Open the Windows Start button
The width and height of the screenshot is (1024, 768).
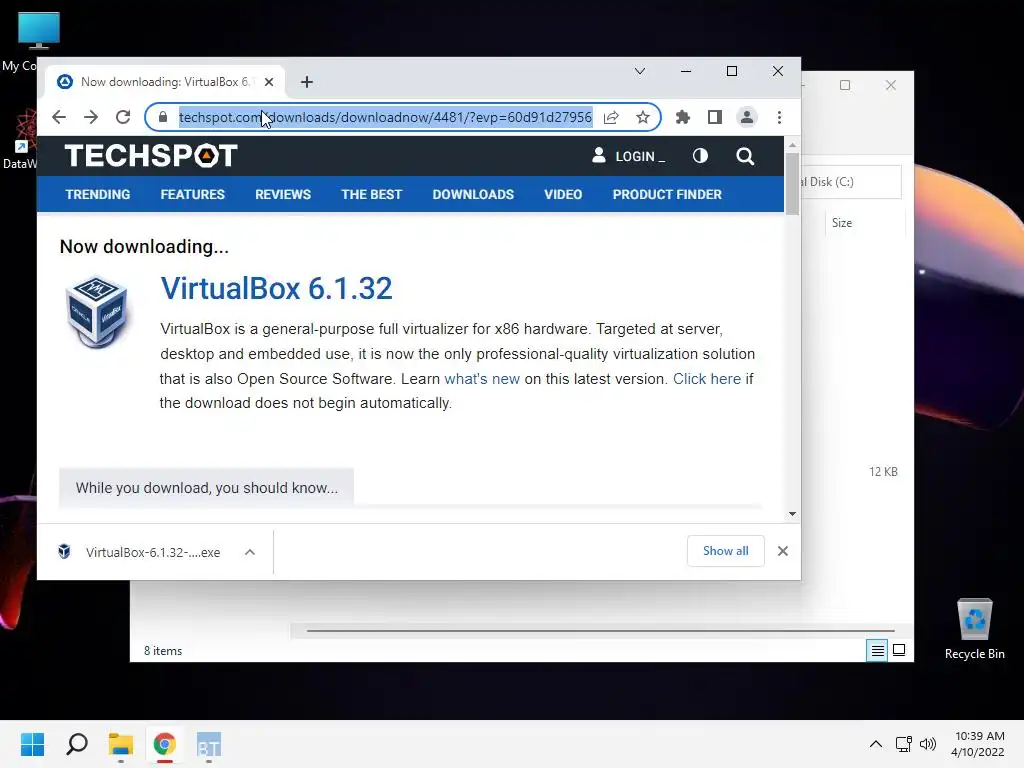(33, 744)
